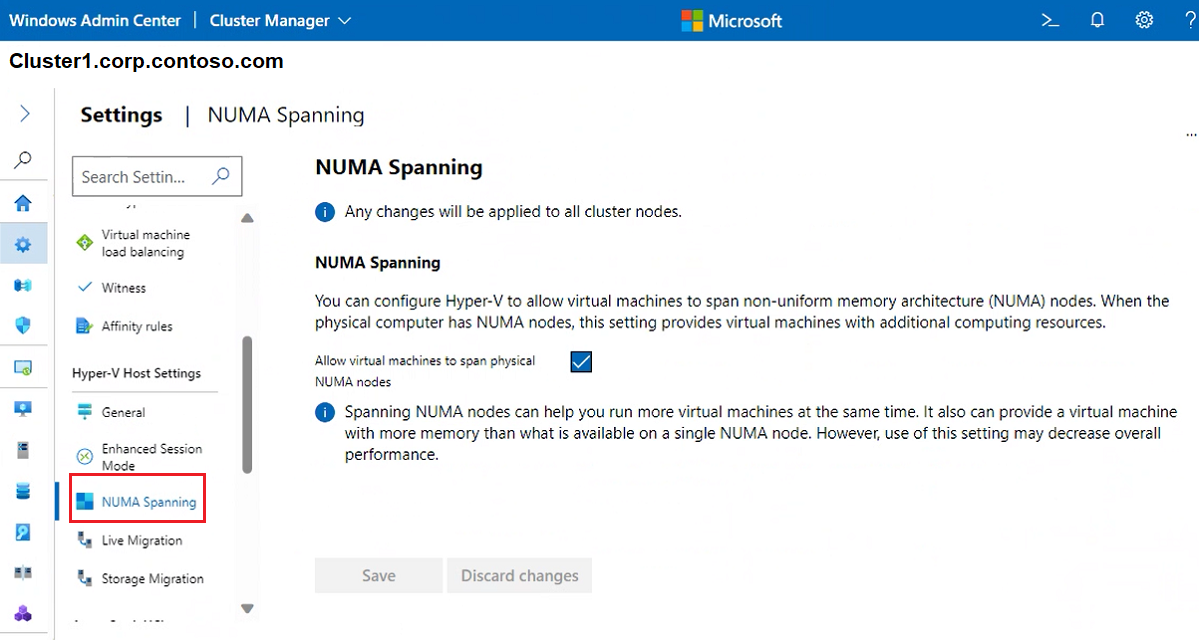Viewport: 1199px width, 640px height.
Task: Open the PowerShell console icon in the top bar
Action: (x=1048, y=19)
